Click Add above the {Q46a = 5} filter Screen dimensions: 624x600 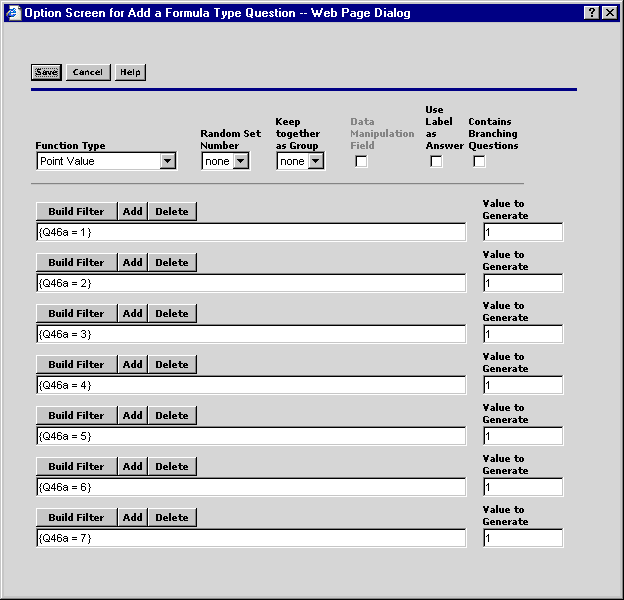coord(133,415)
